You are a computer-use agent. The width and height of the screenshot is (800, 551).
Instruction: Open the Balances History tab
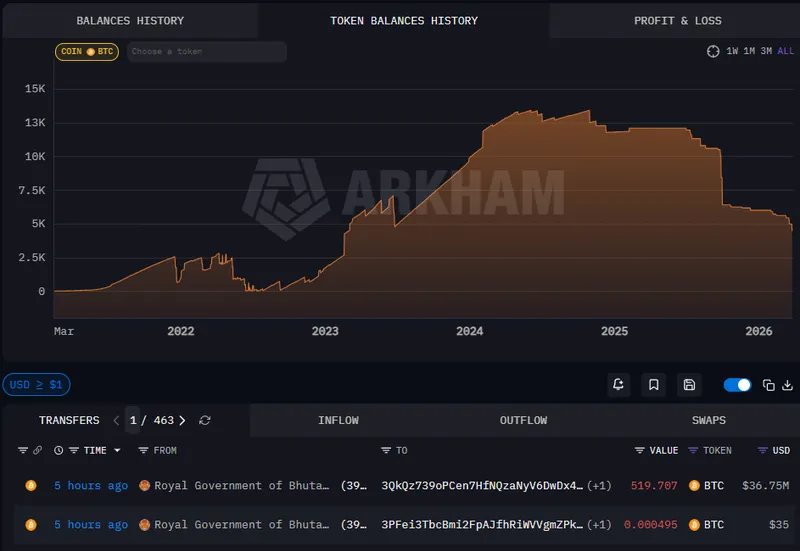(x=130, y=21)
